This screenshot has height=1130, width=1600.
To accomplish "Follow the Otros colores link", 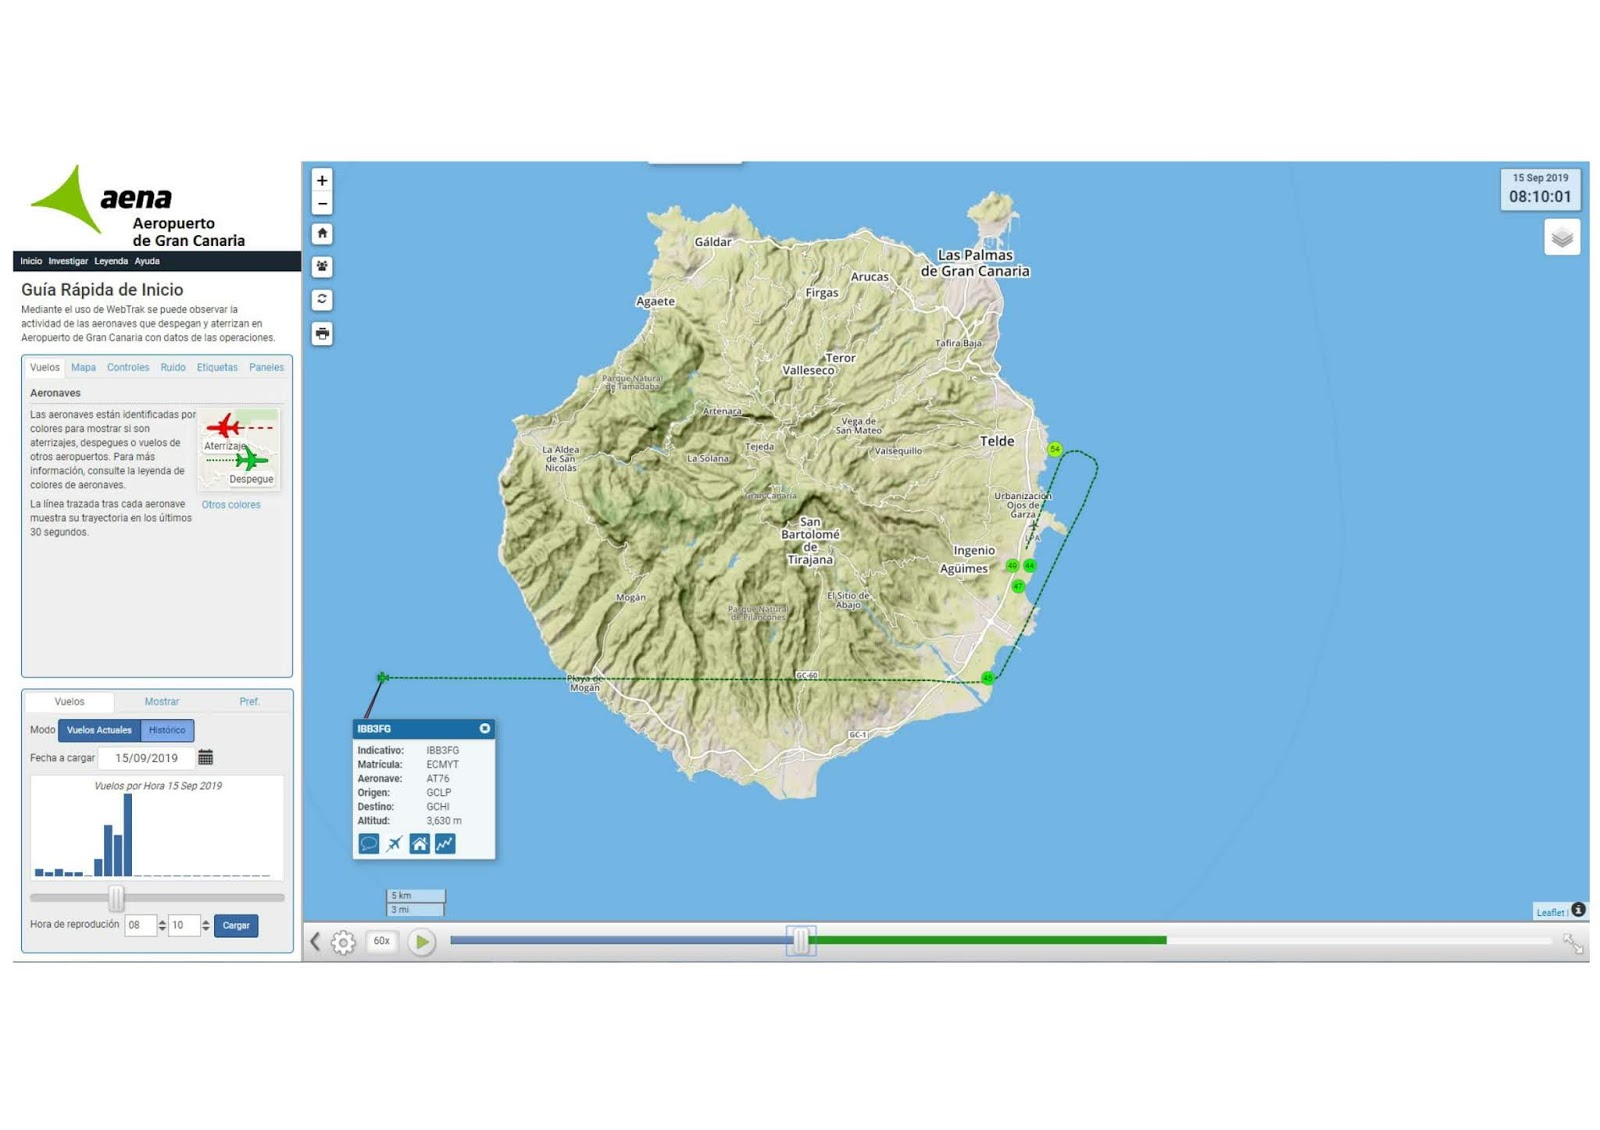I will click(x=231, y=505).
